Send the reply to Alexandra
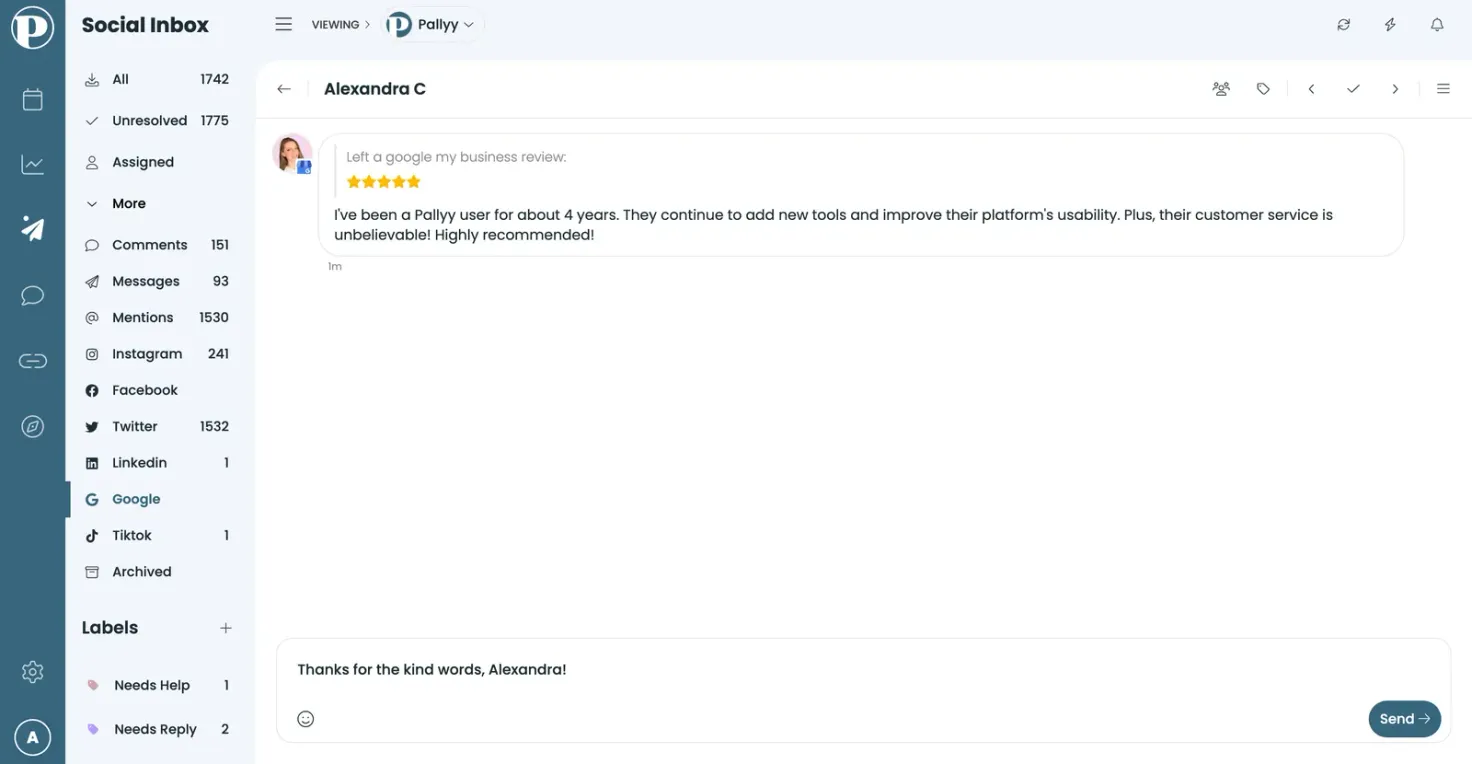This screenshot has width=1472, height=764. [x=1404, y=718]
